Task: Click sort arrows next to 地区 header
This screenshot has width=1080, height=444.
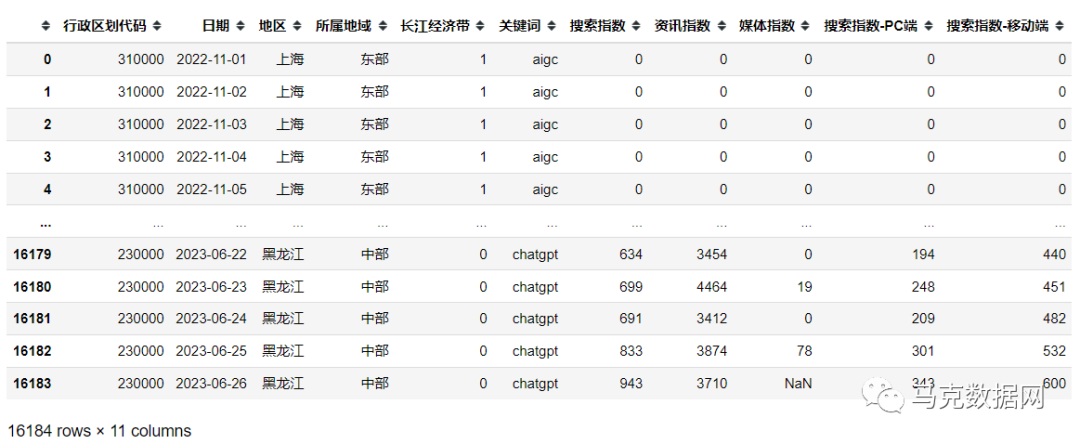Action: tap(297, 26)
